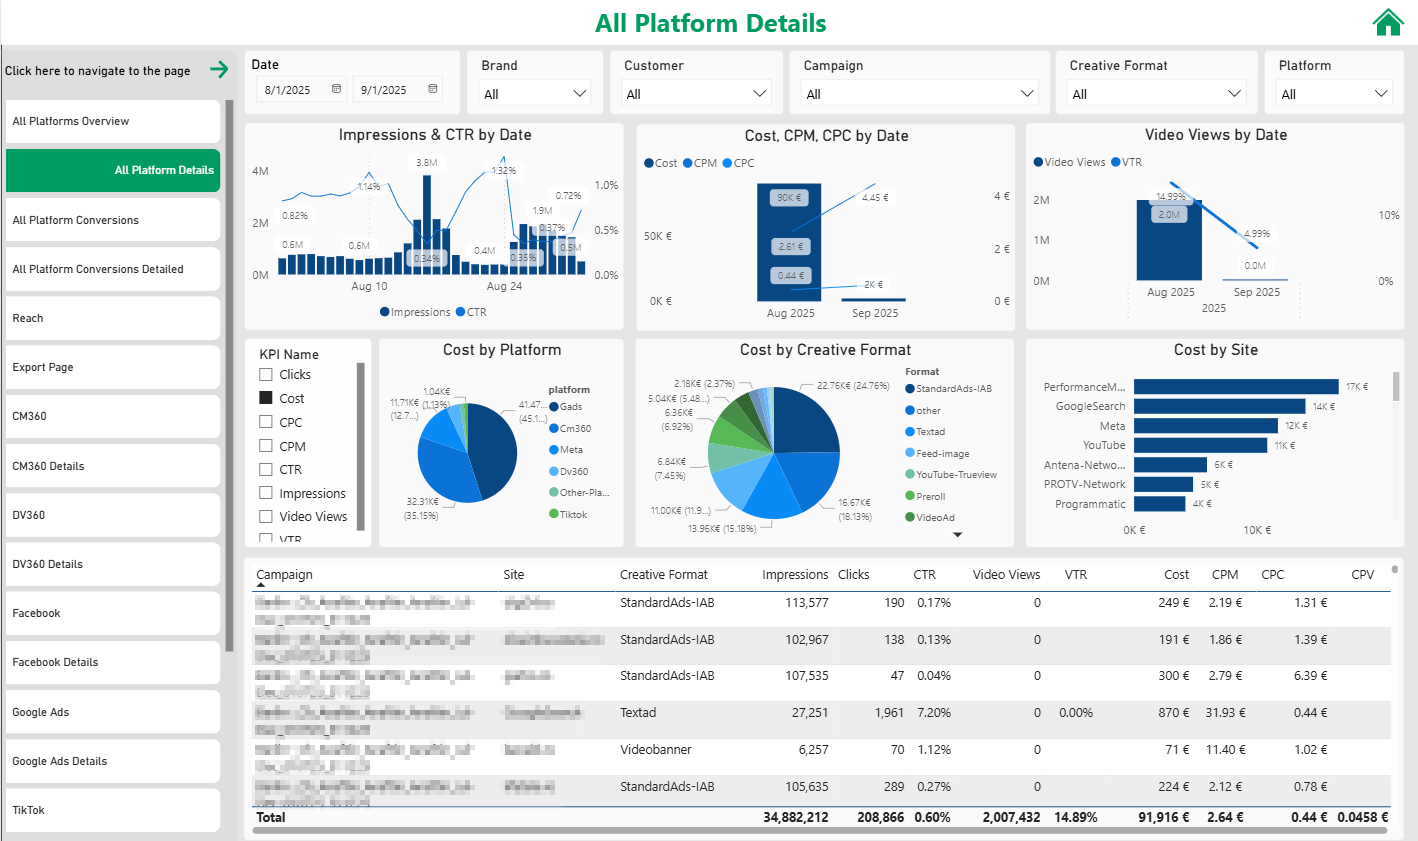Uncheck the Cost checkbox in KPI Name
The width and height of the screenshot is (1418, 841).
(x=265, y=398)
